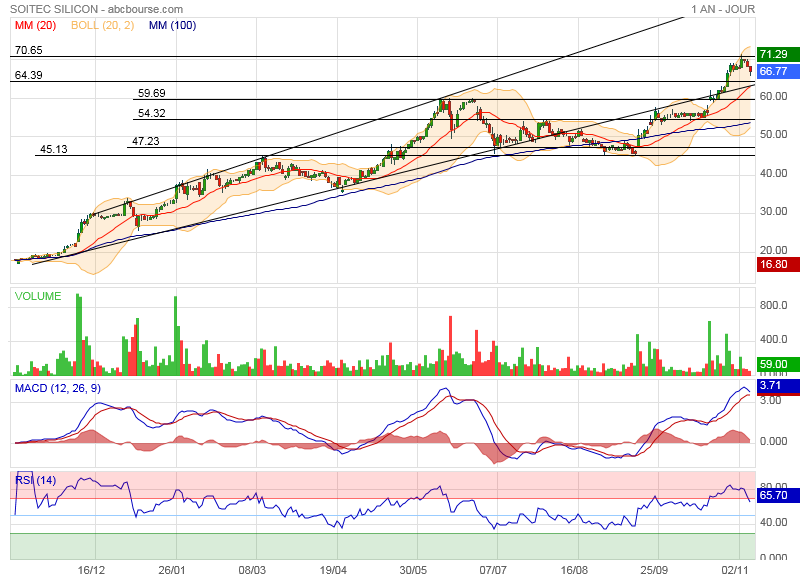Click the SOITEC SILICON - abcbourse.com chart title
Viewport: 800px width, 580px height.
coord(96,9)
